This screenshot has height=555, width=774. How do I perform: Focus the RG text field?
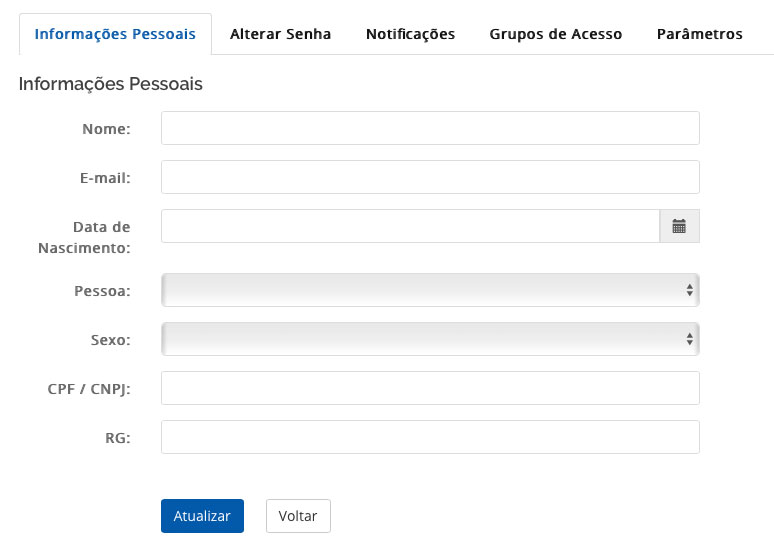click(430, 437)
